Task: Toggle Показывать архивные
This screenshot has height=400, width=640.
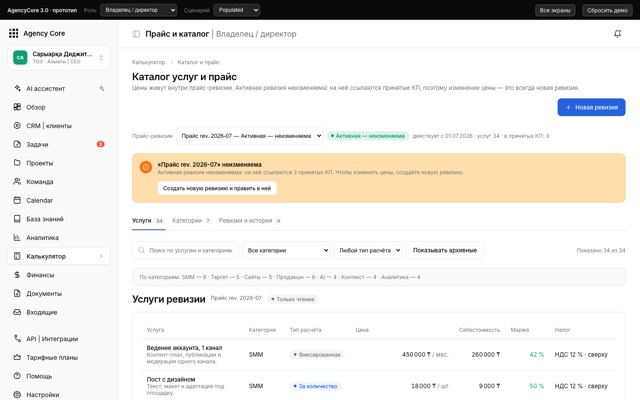Action: click(x=445, y=250)
